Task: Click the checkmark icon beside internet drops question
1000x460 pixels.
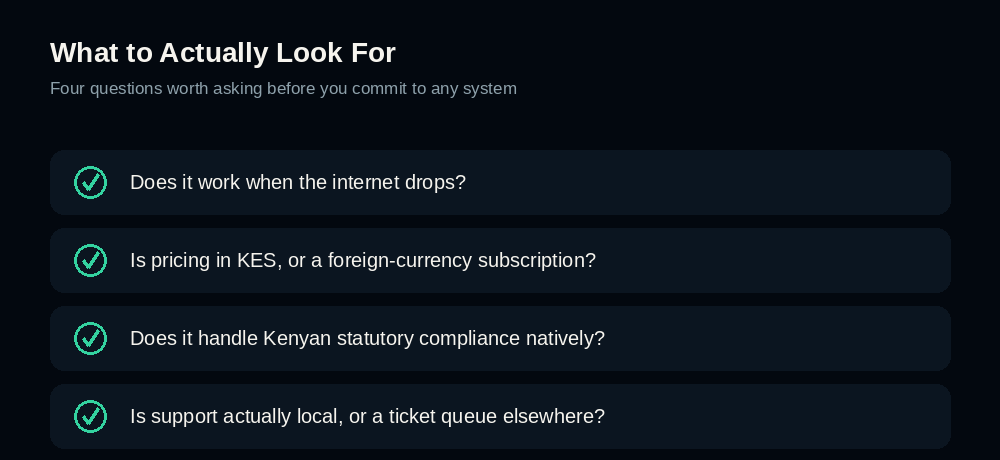Action: point(91,182)
